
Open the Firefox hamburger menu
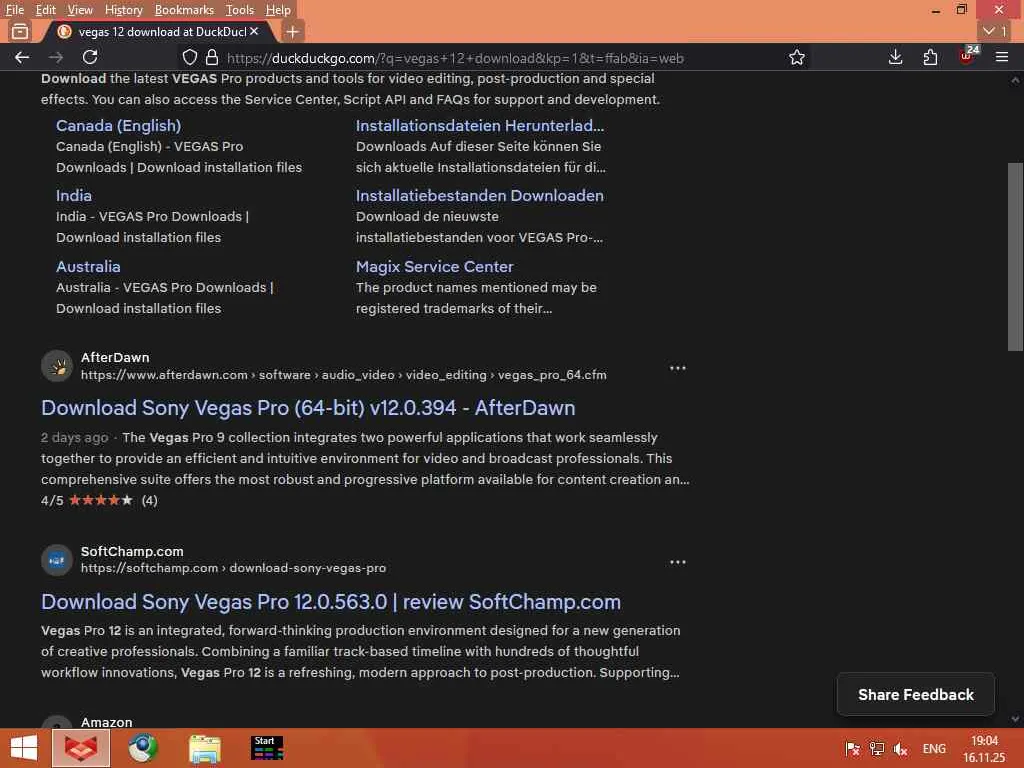(x=1002, y=57)
